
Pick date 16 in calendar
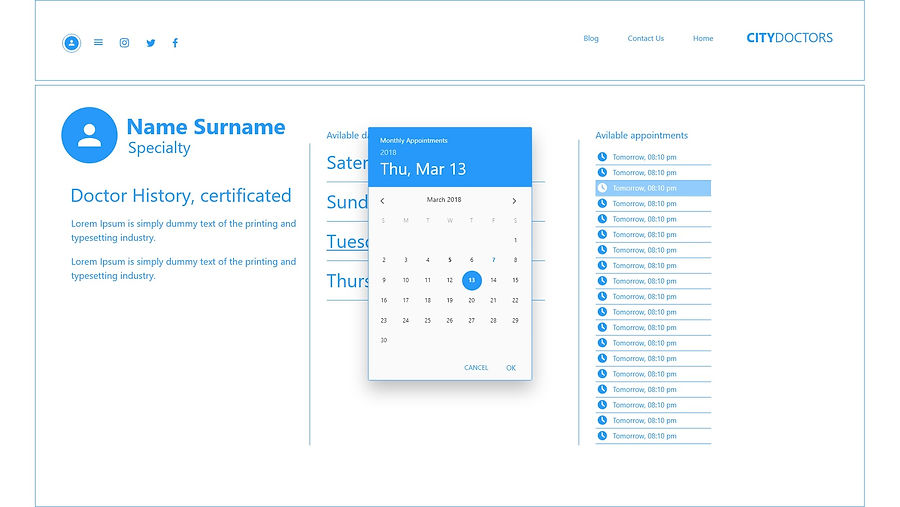[384, 300]
